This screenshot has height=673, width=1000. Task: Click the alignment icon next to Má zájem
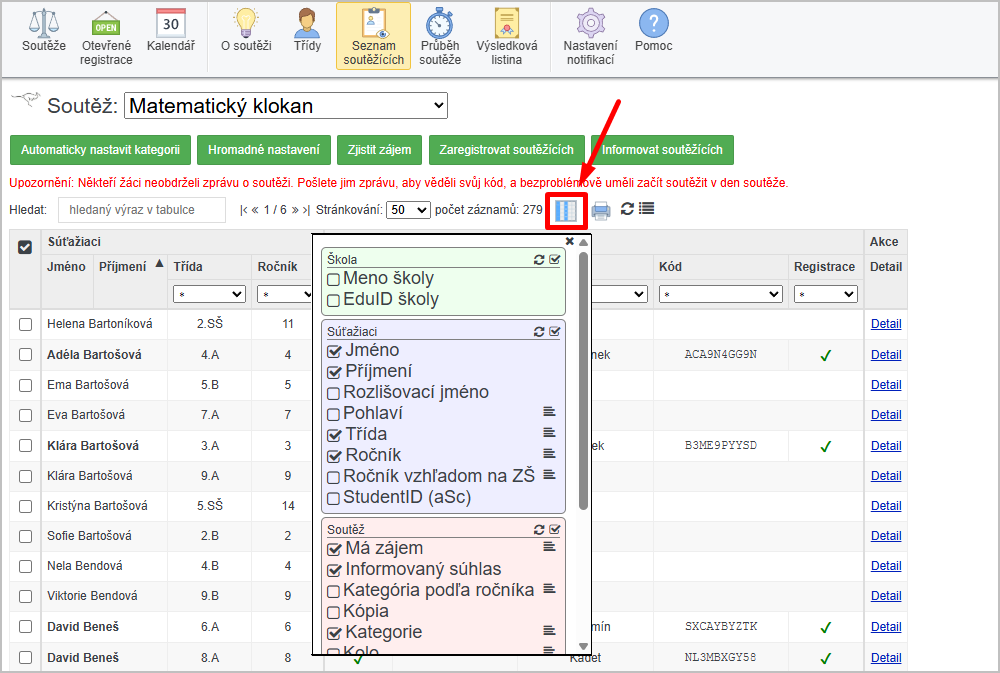[x=549, y=547]
